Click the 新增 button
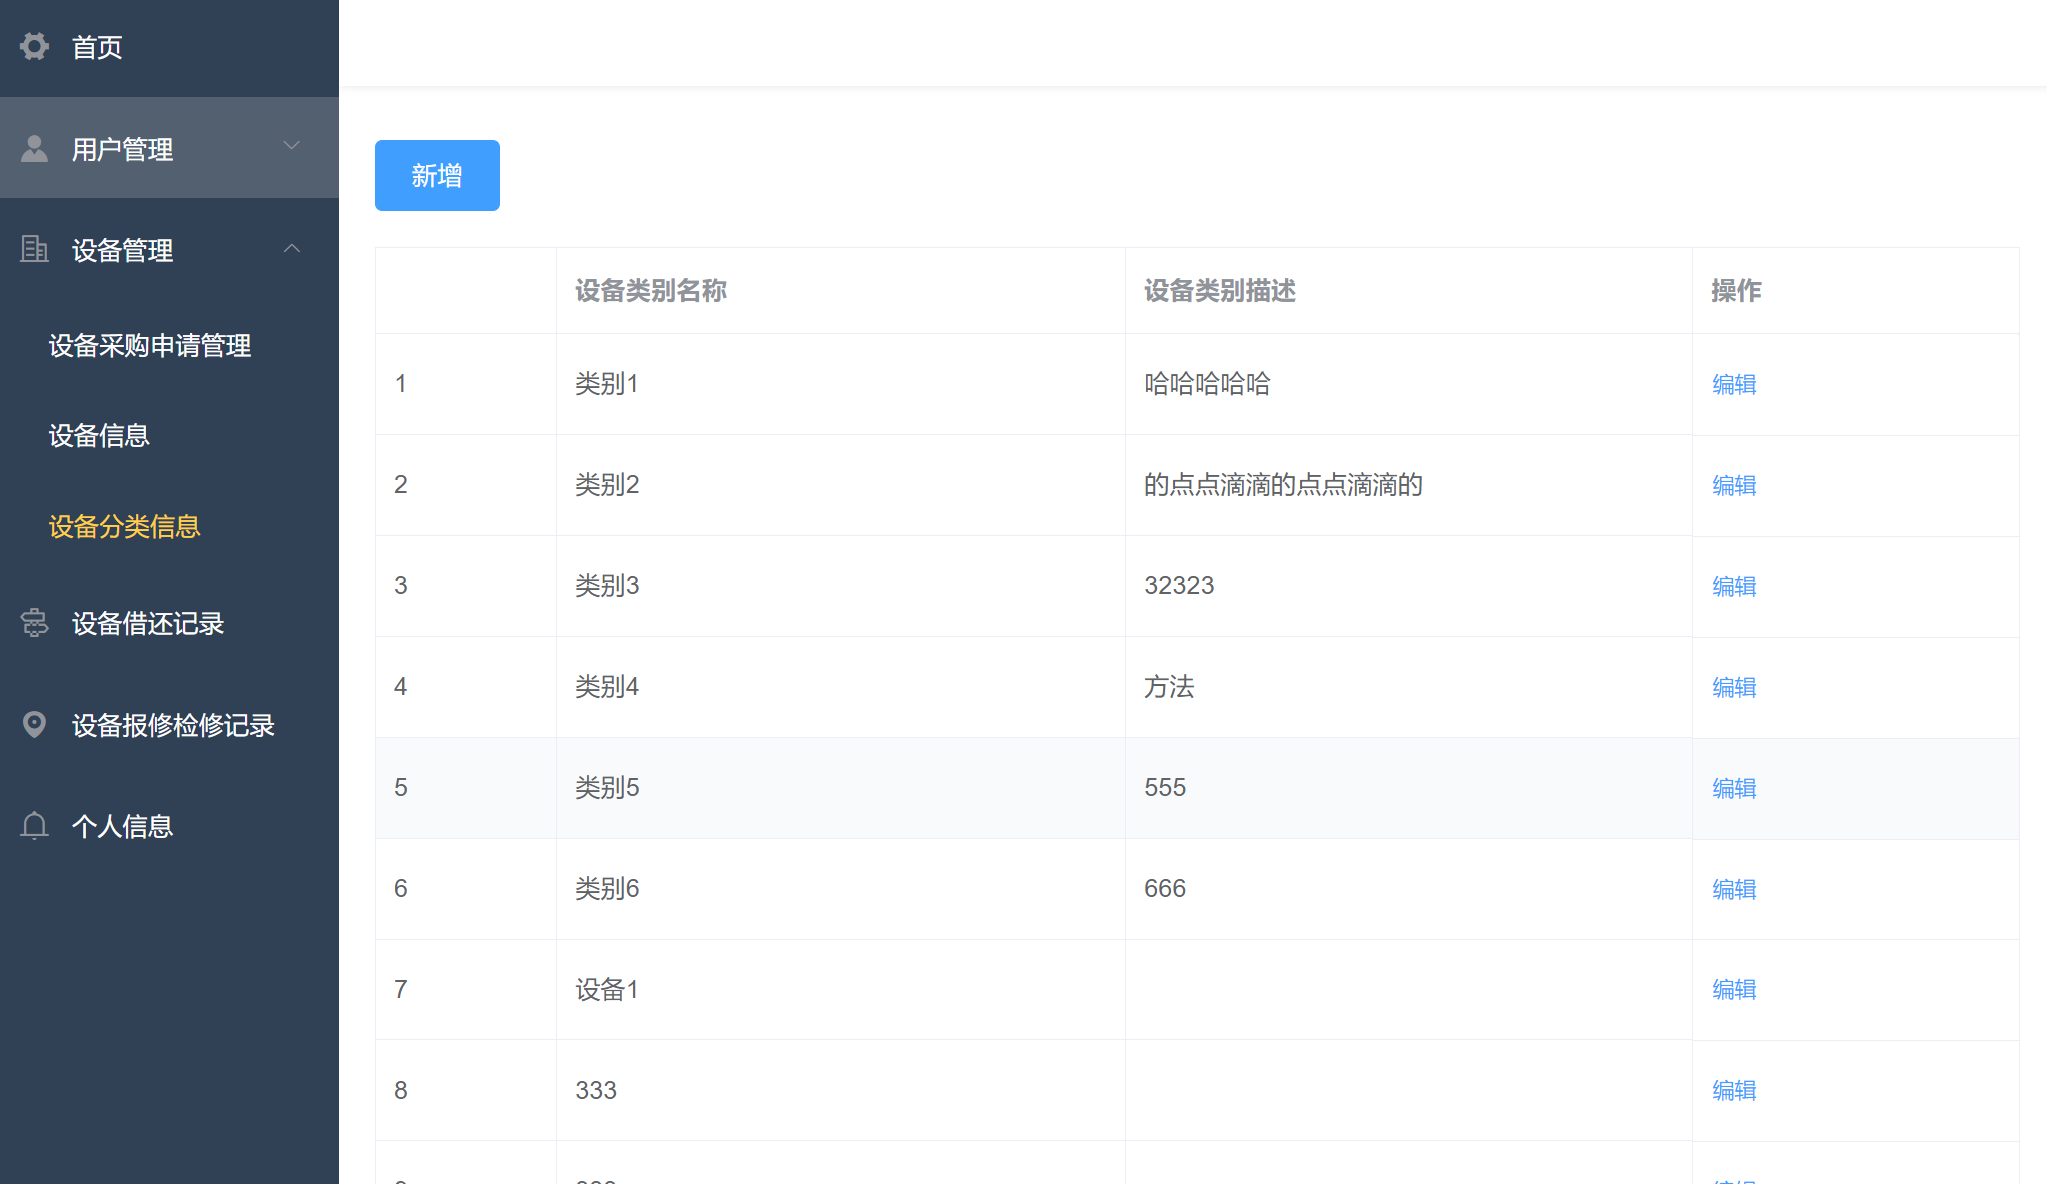The width and height of the screenshot is (2047, 1184). [x=436, y=175]
